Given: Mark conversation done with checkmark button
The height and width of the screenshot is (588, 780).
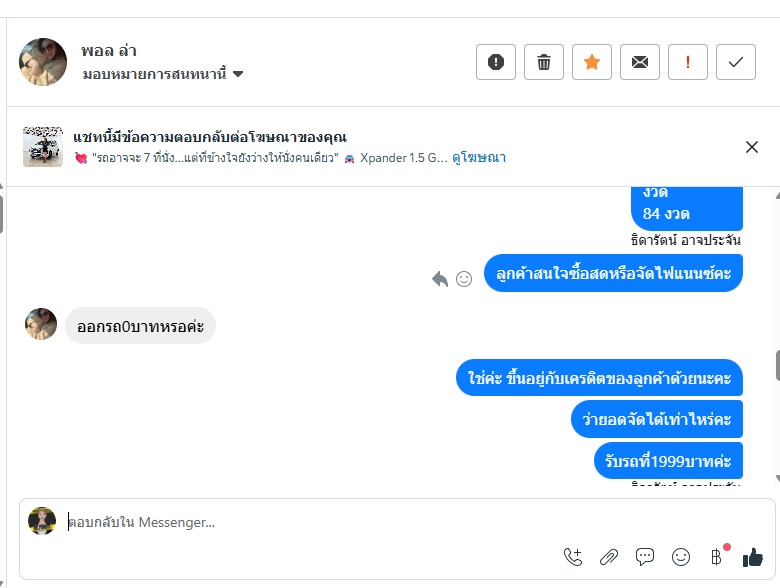Looking at the screenshot, I should click(736, 62).
